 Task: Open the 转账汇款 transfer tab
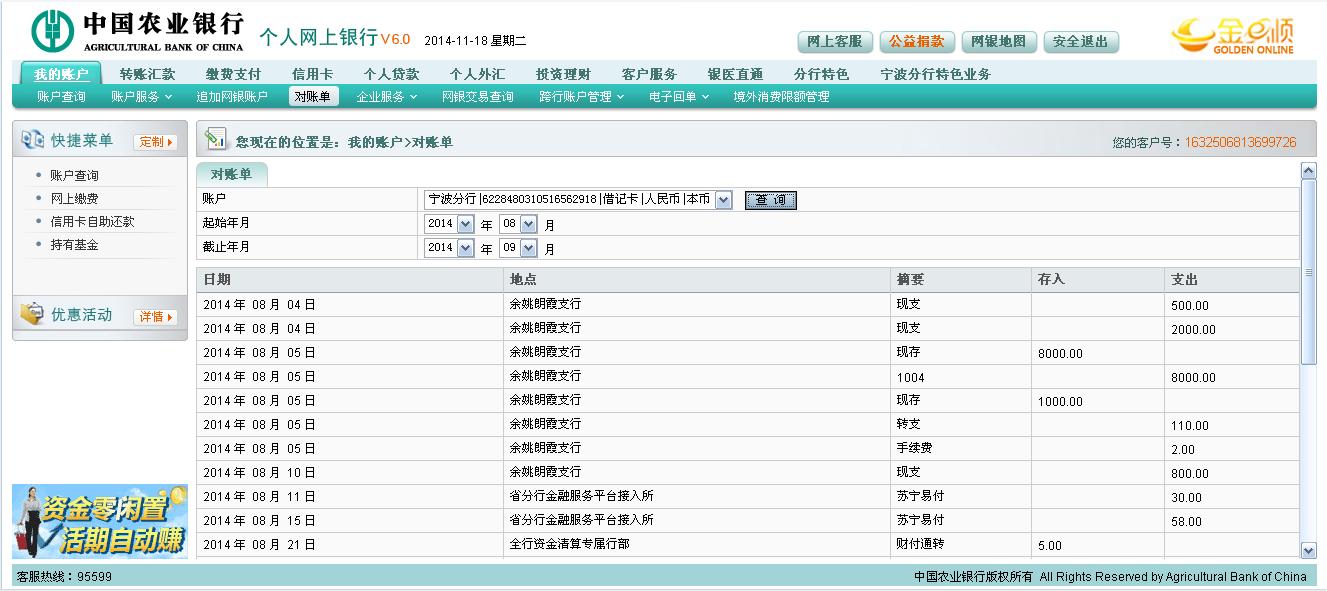pos(147,74)
